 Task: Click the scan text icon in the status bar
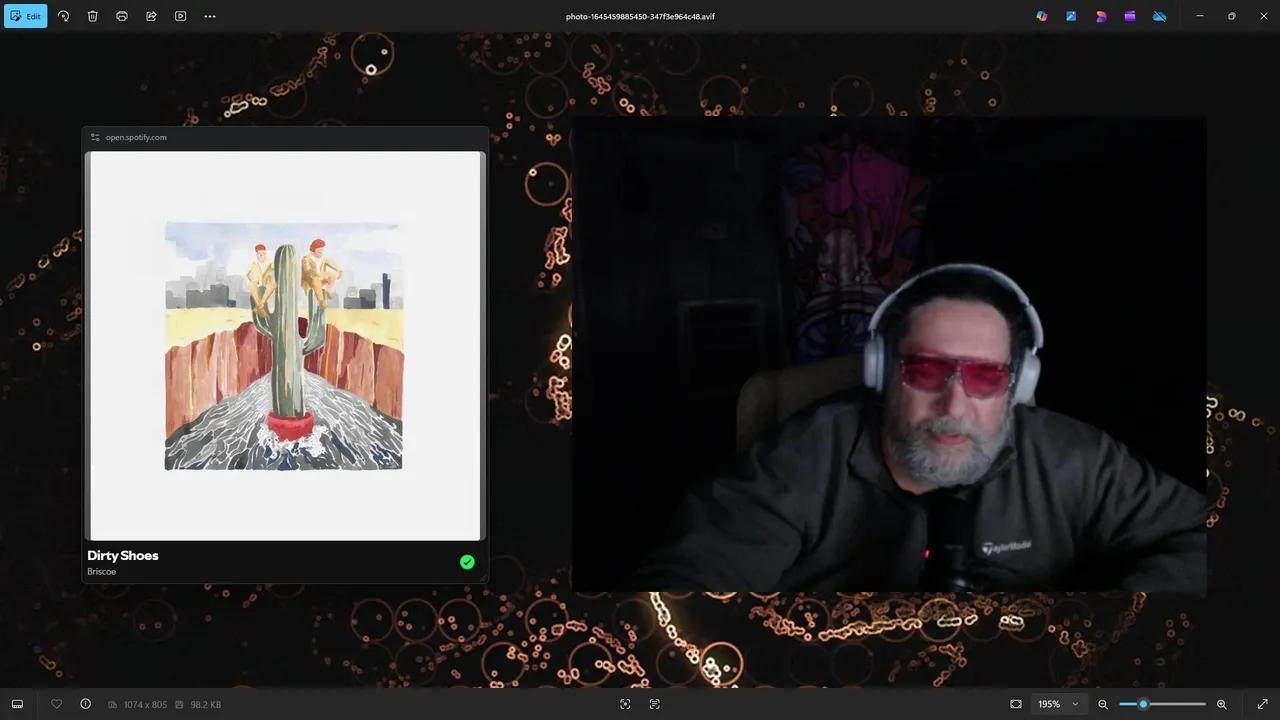click(655, 704)
